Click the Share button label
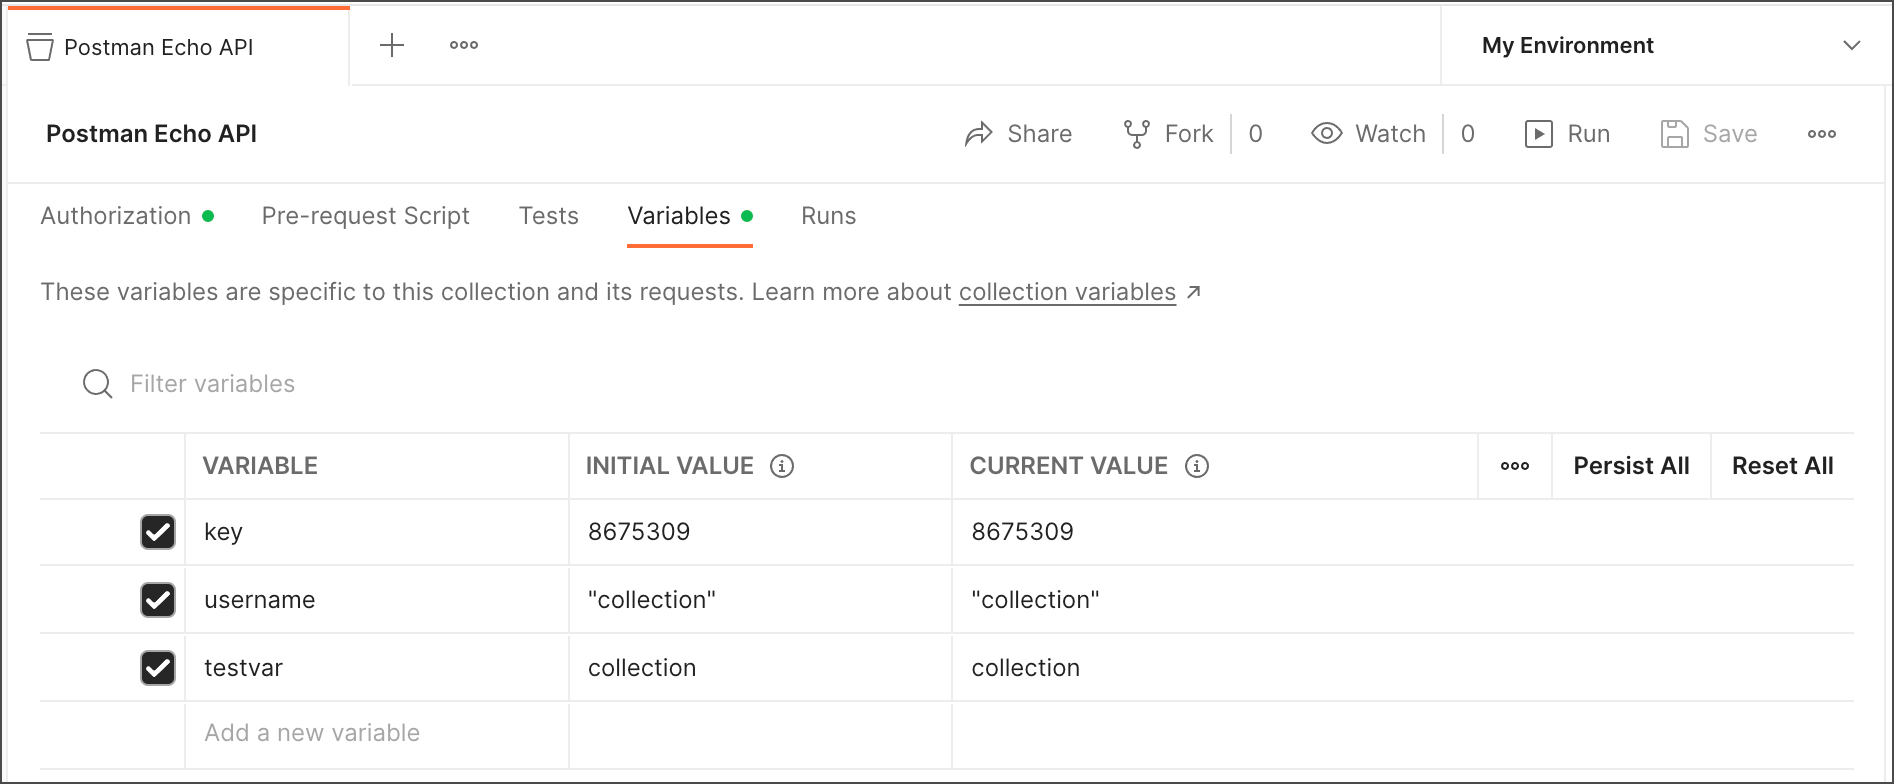The height and width of the screenshot is (784, 1894). pyautogui.click(x=1040, y=134)
